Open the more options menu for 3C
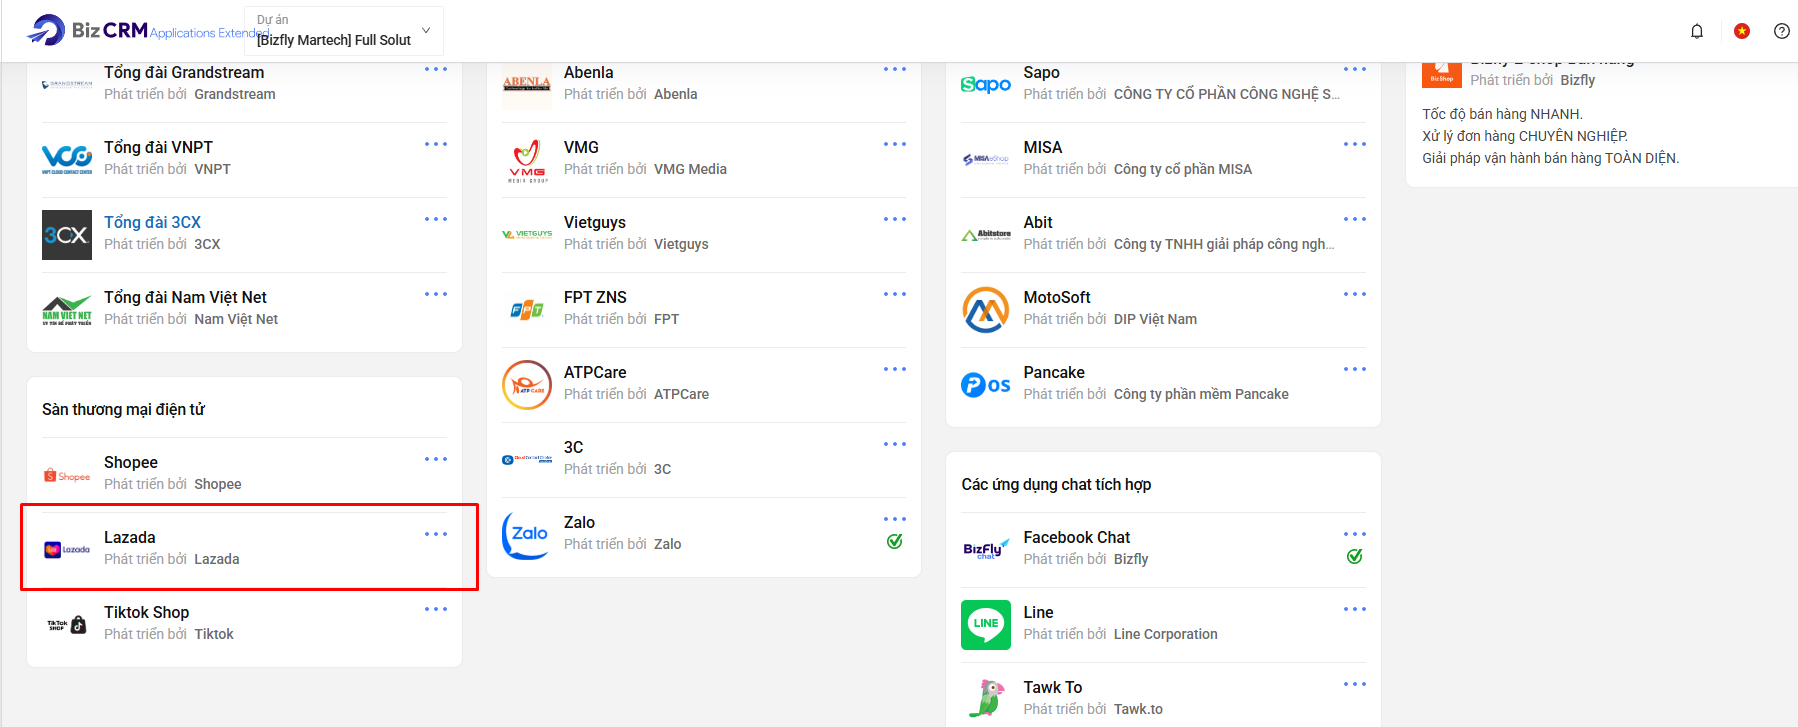Viewport: 1798px width, 727px height. pyautogui.click(x=895, y=445)
